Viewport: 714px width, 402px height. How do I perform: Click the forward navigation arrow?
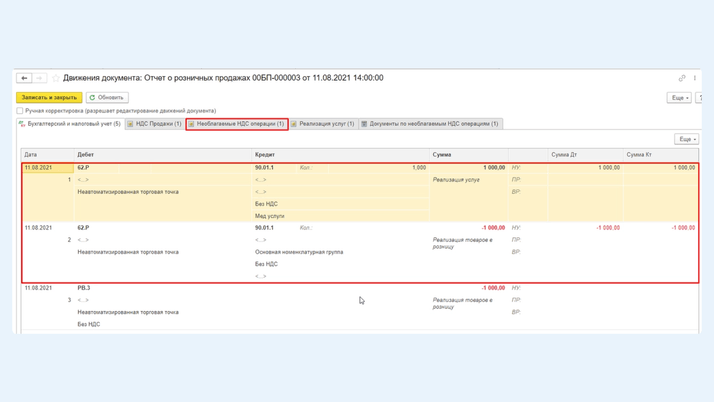click(39, 78)
